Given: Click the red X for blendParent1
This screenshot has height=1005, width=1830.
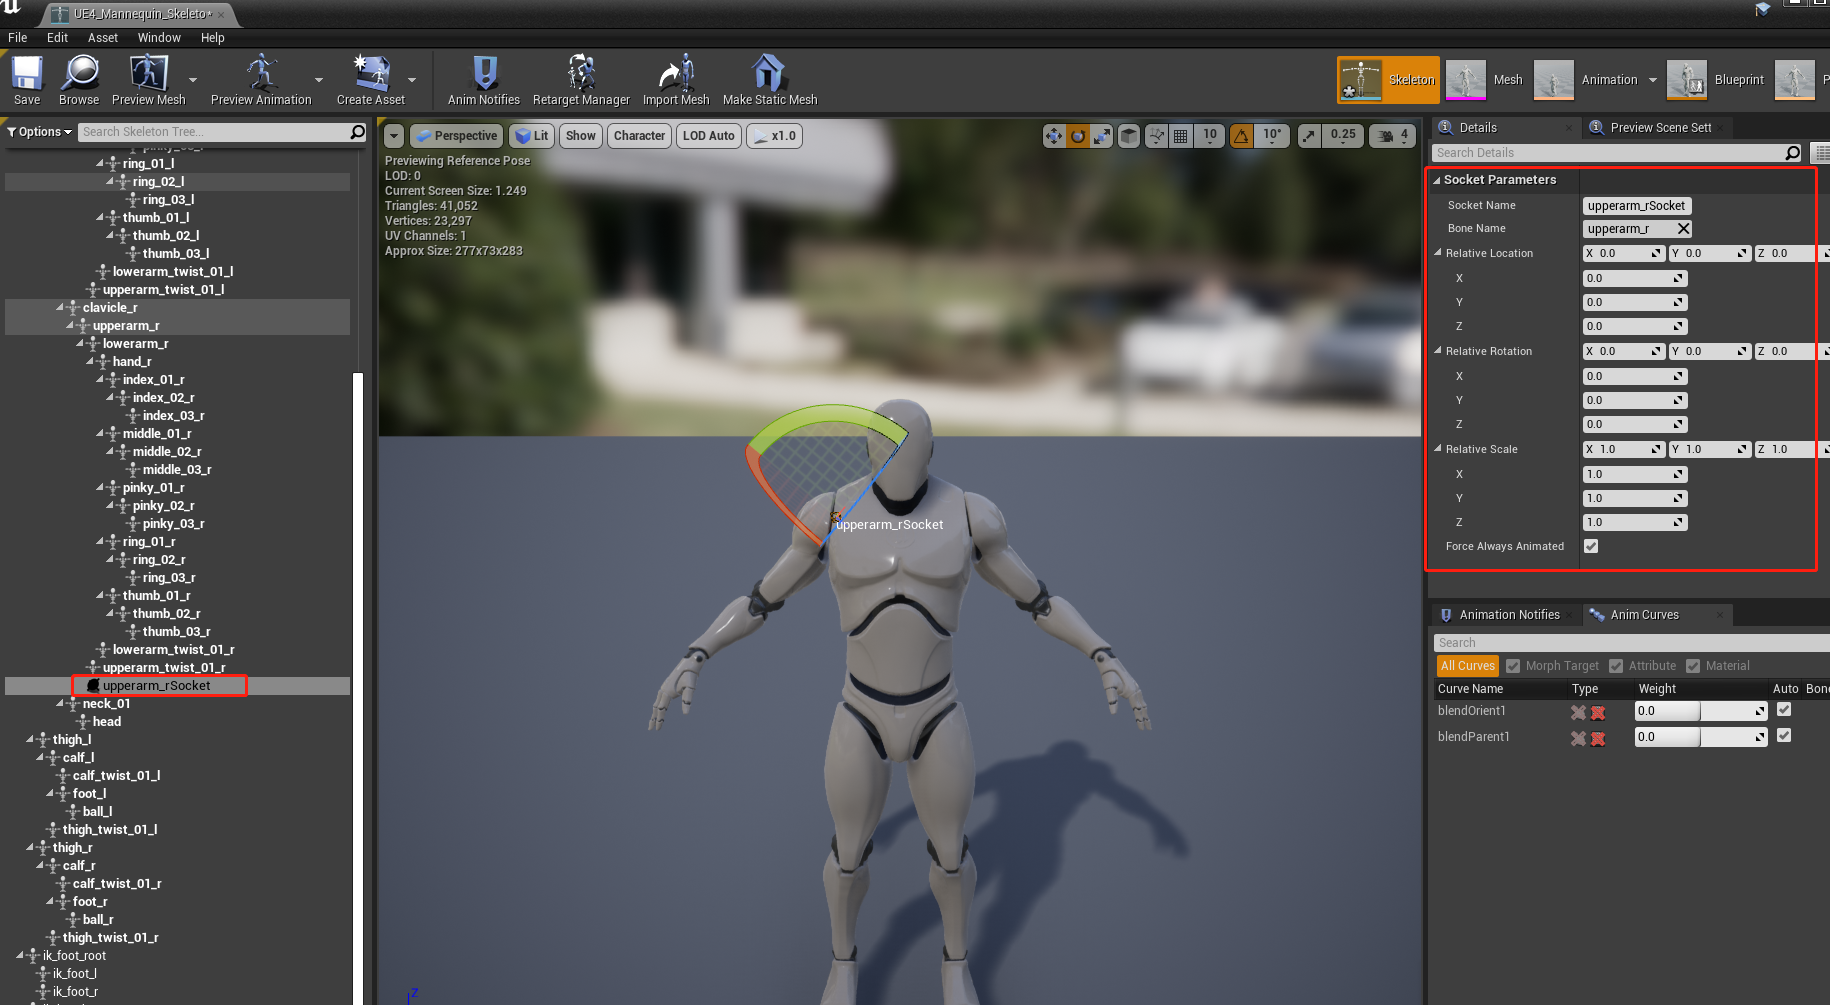Looking at the screenshot, I should (1598, 738).
